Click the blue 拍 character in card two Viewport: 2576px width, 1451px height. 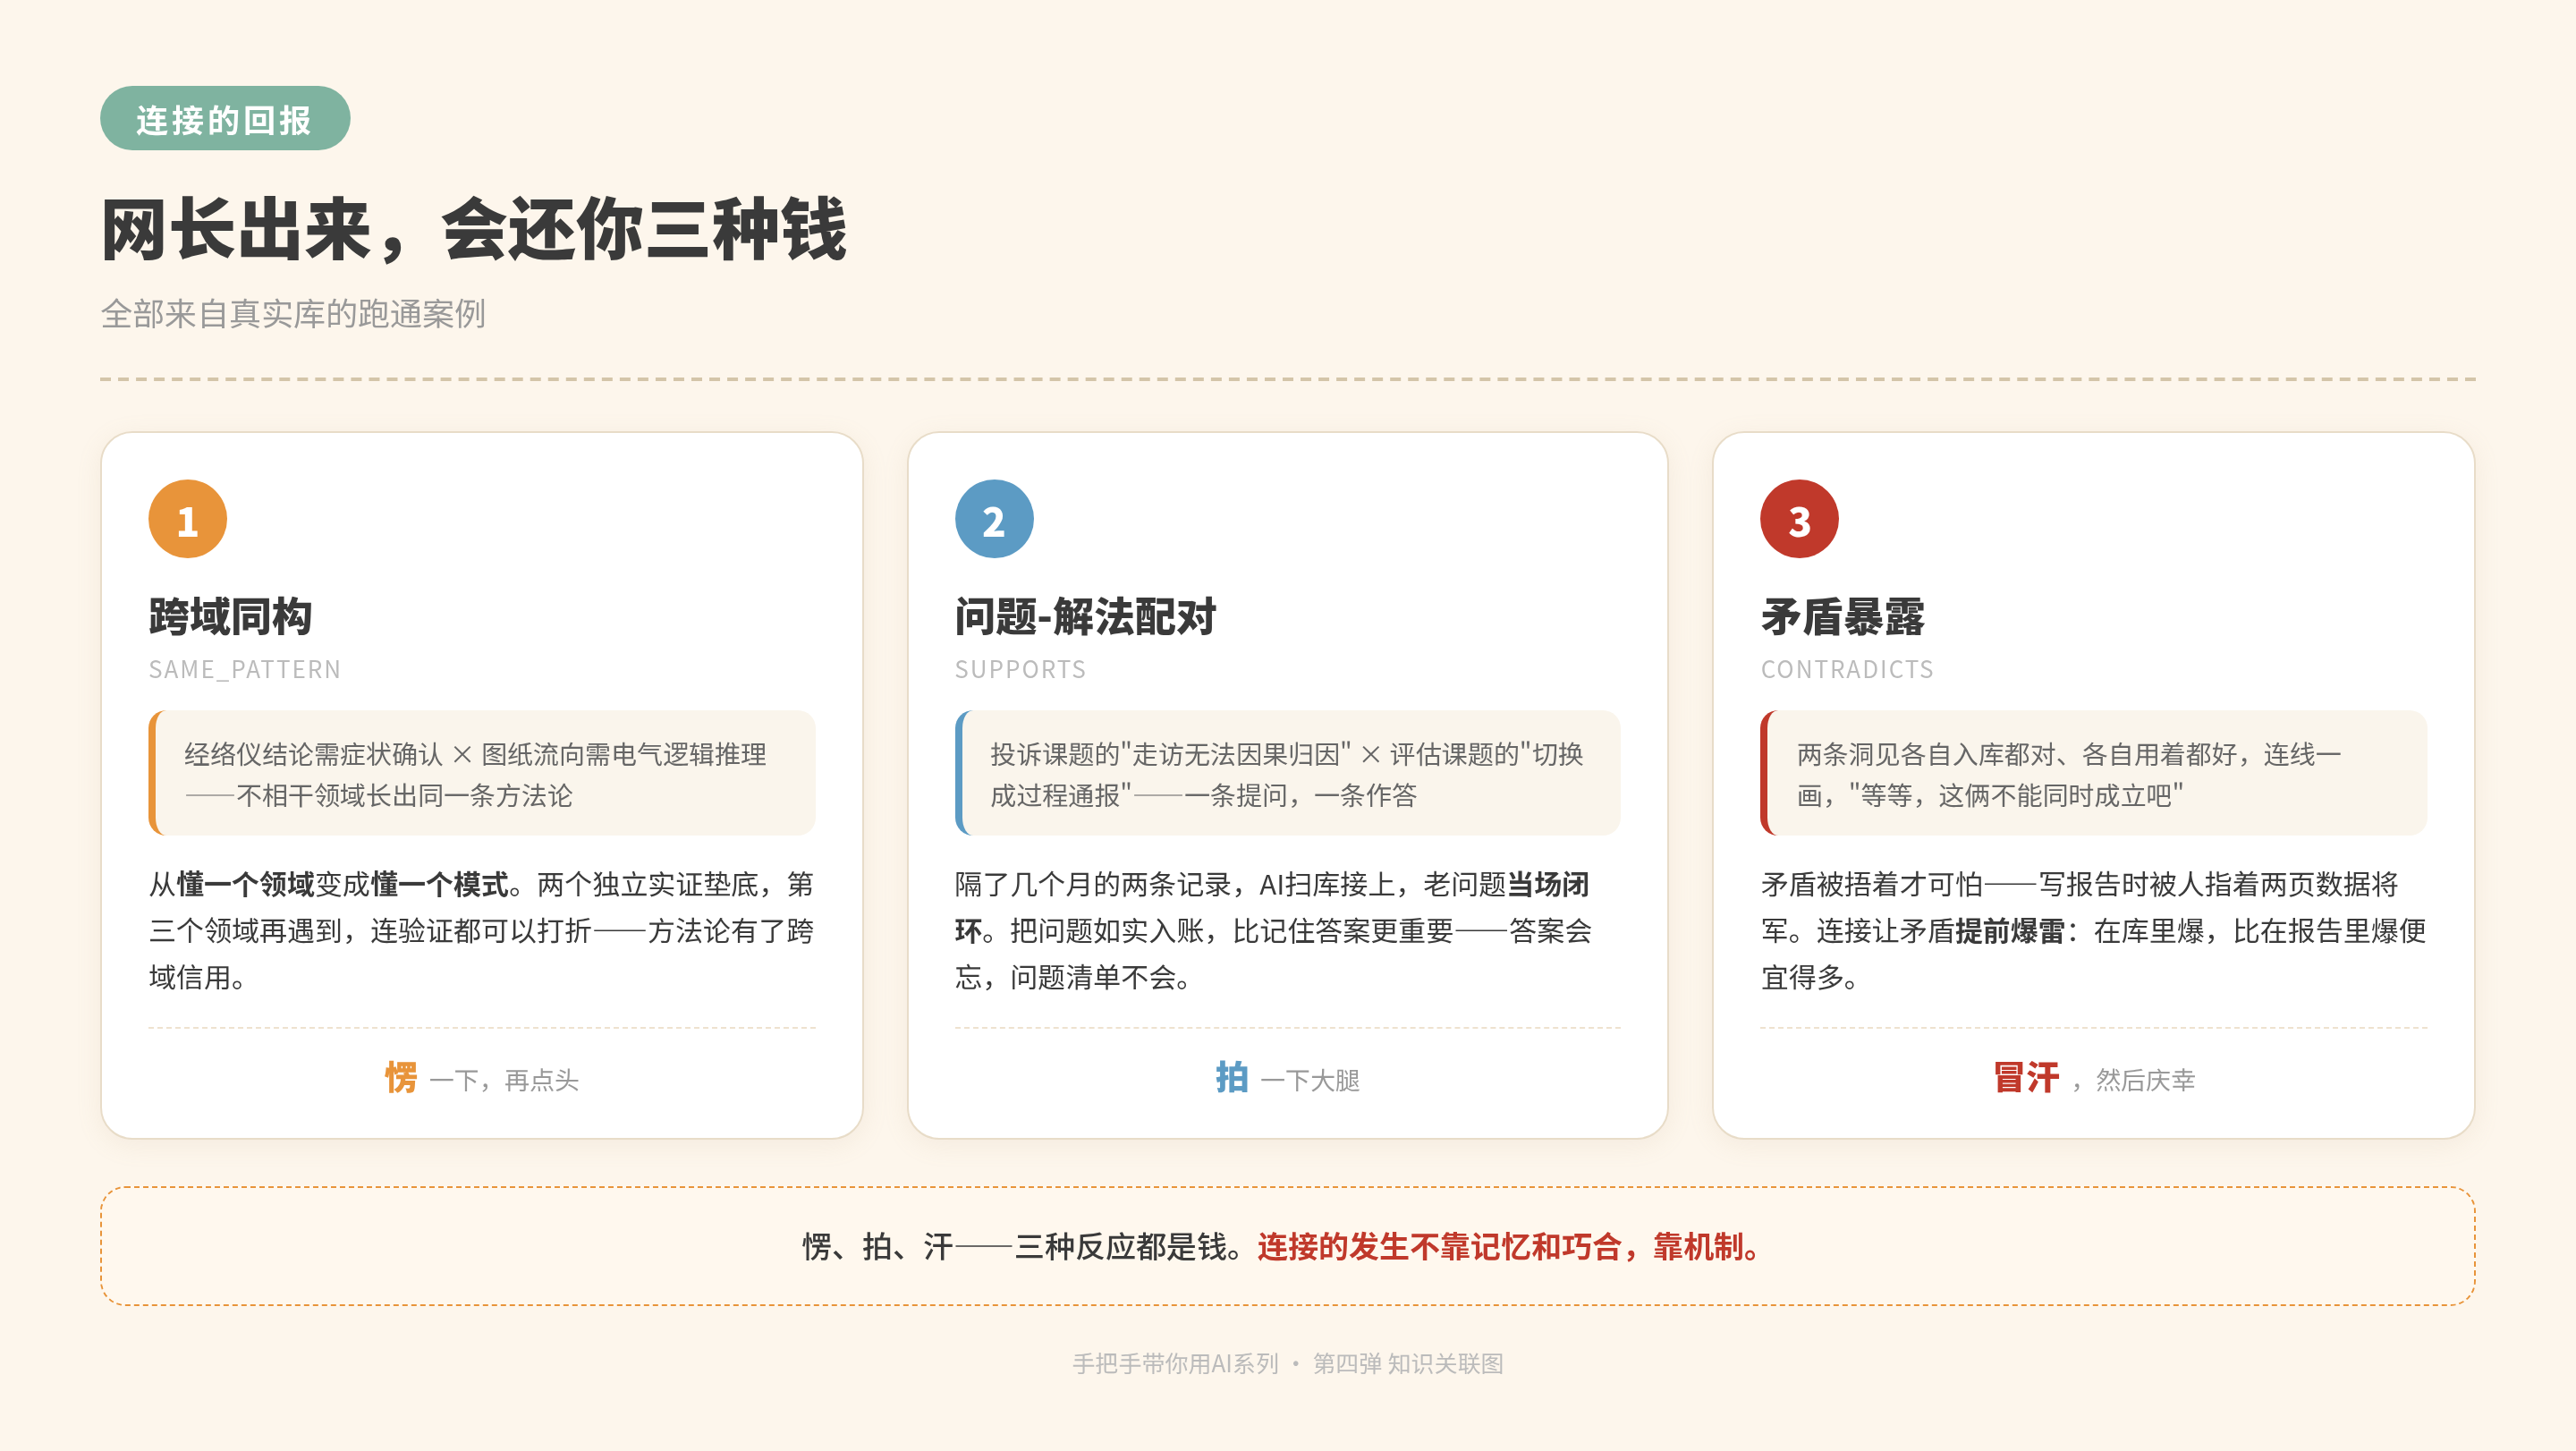[x=1232, y=1078]
